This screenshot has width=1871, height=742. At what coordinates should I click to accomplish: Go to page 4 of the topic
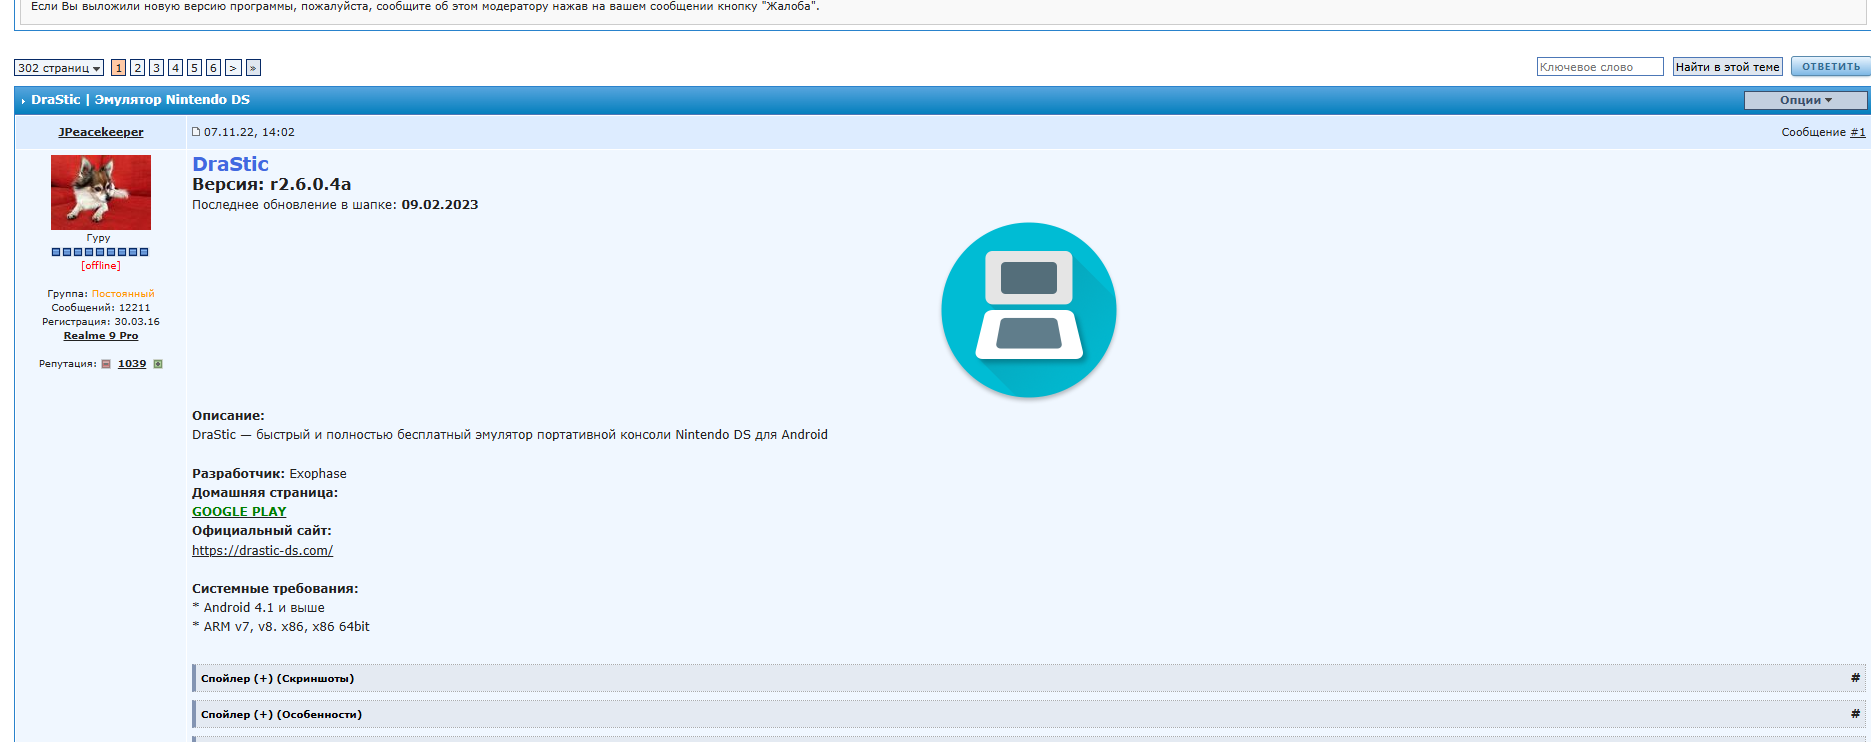pyautogui.click(x=176, y=68)
